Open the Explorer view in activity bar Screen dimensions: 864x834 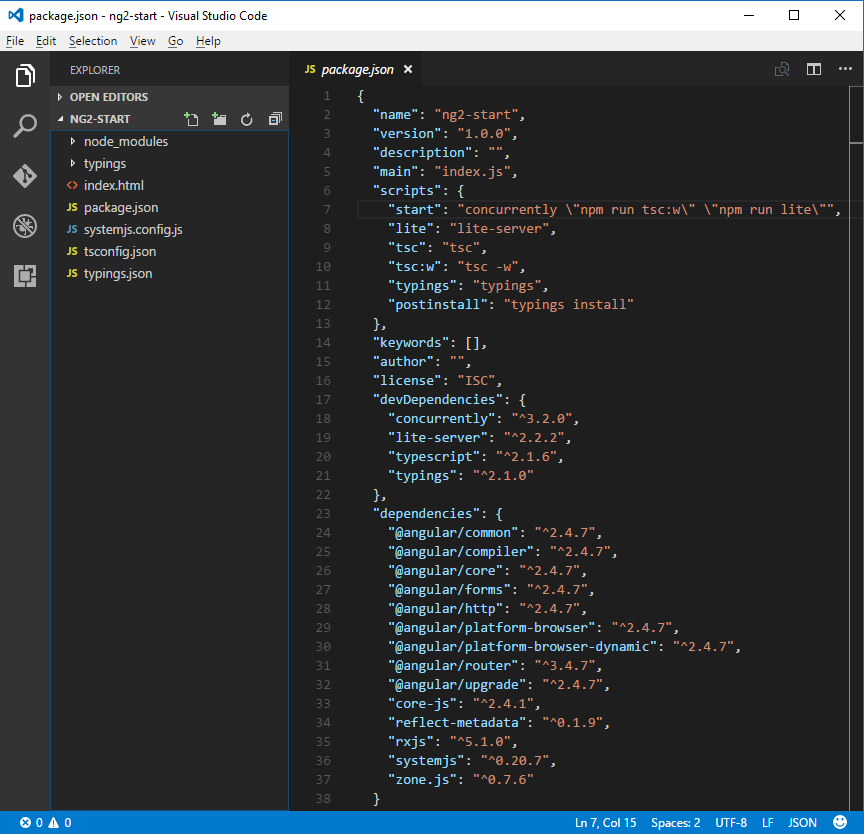click(25, 75)
